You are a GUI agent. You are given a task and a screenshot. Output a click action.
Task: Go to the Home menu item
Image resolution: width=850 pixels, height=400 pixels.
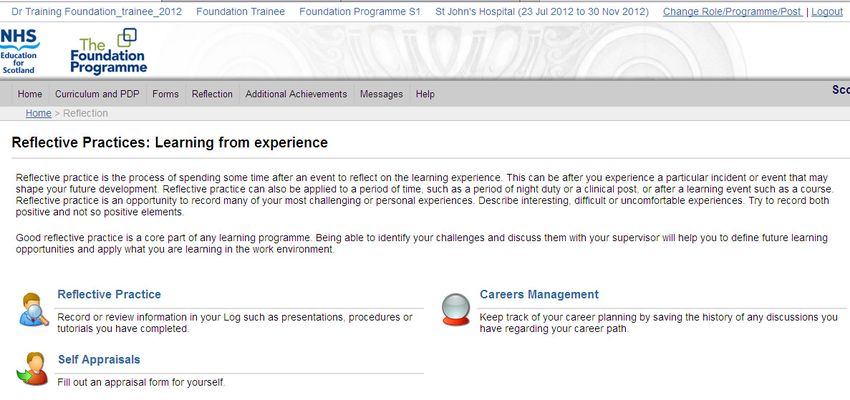(30, 94)
